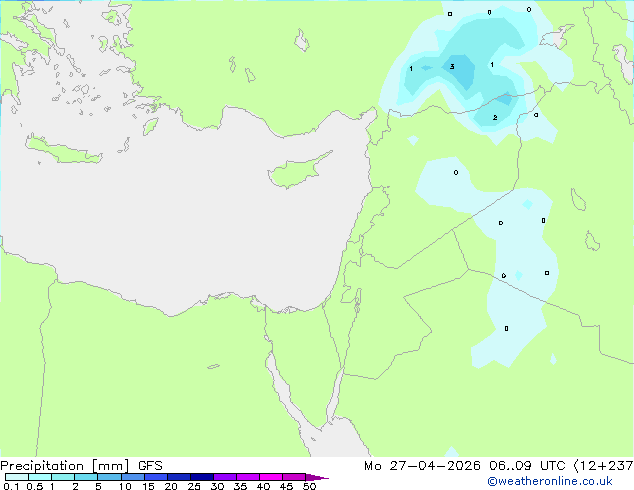This screenshot has width=634, height=490.
Task: Click the '0.1' legend label
Action: click(11, 486)
